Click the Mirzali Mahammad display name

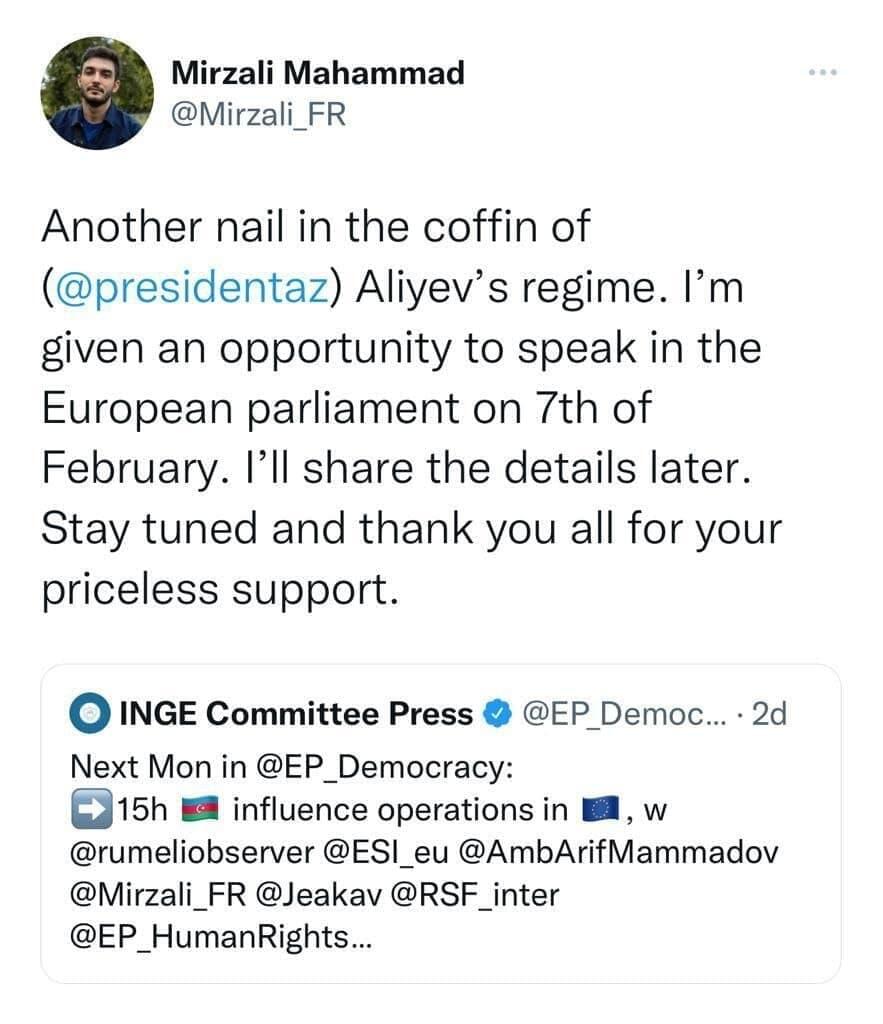pyautogui.click(x=318, y=72)
